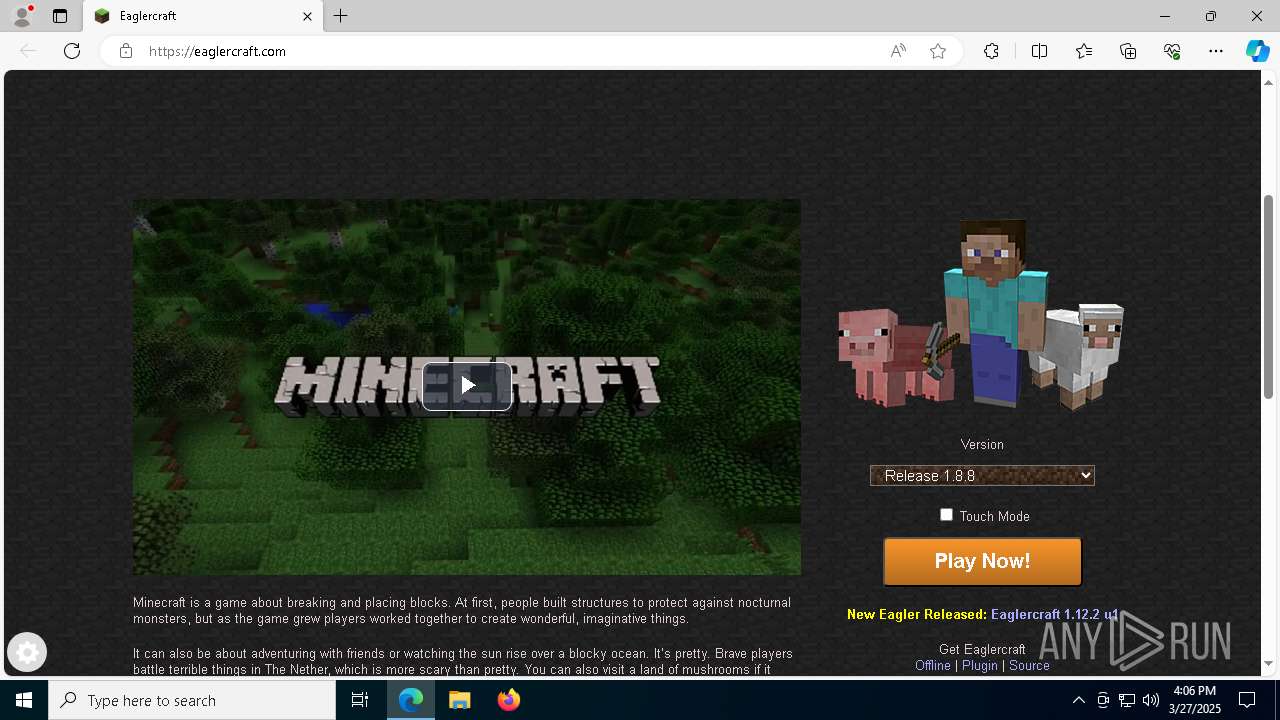Open the tab actions menu icon

(60, 16)
